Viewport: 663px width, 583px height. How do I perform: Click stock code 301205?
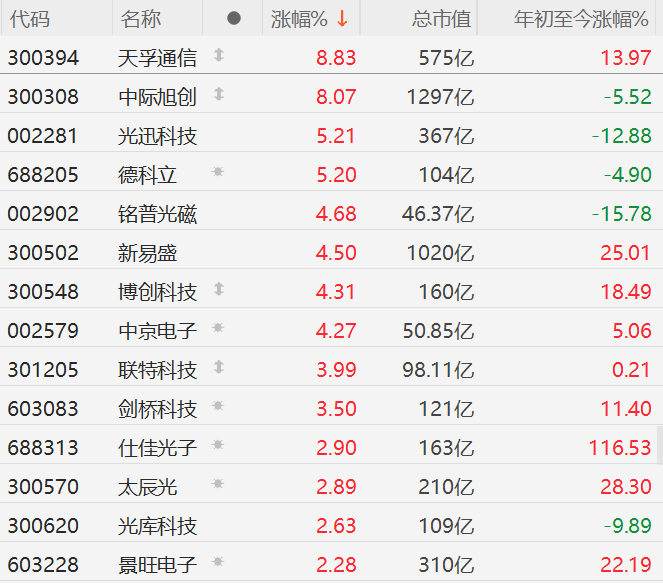[43, 370]
